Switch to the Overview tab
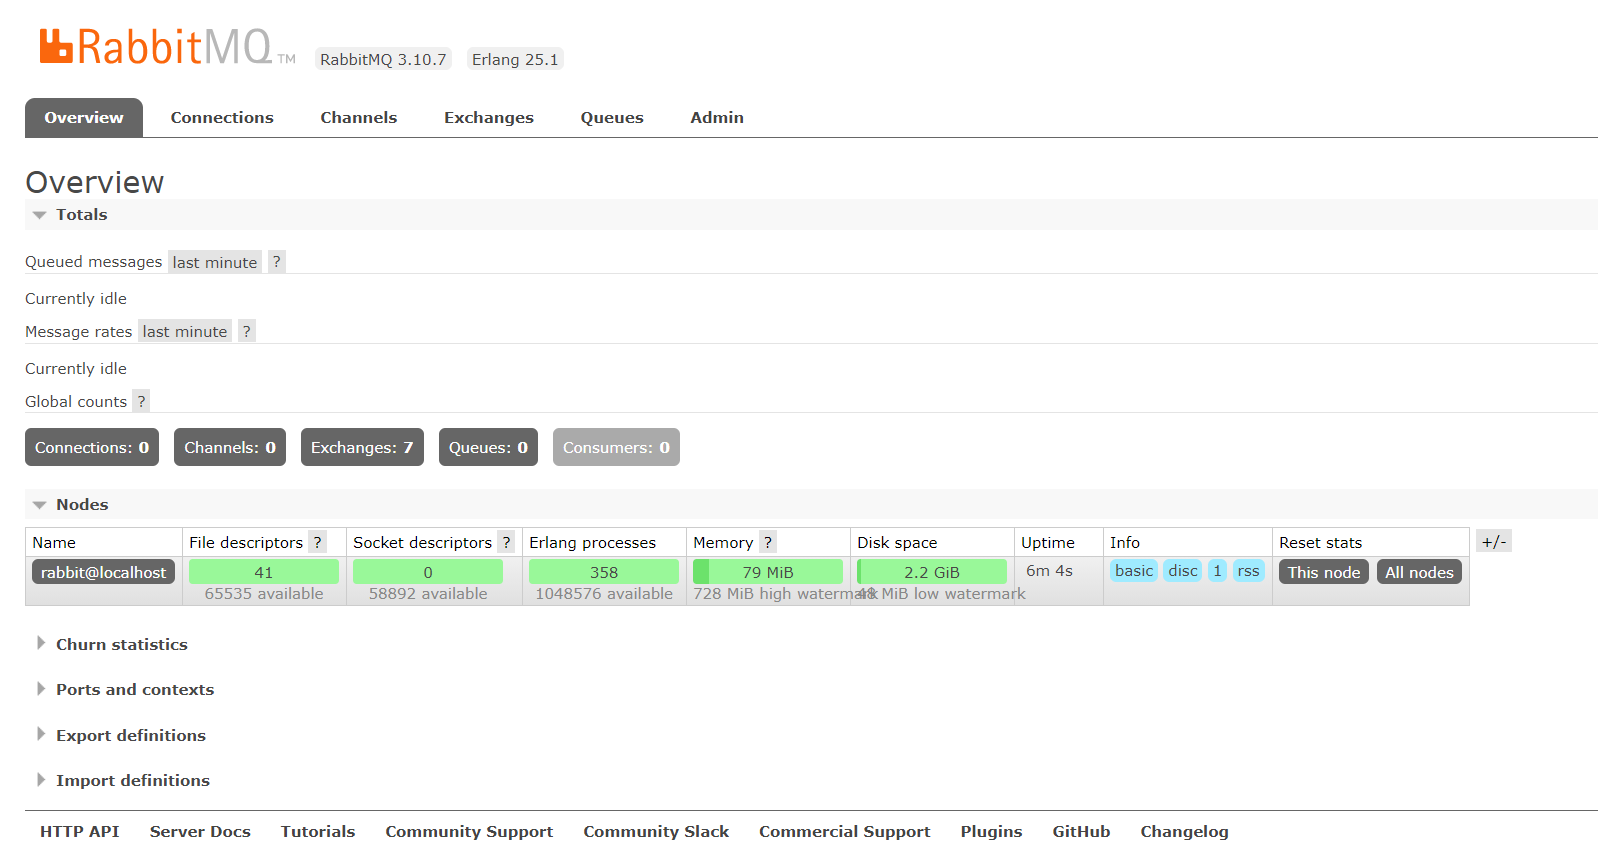The image size is (1598, 855). [x=84, y=117]
